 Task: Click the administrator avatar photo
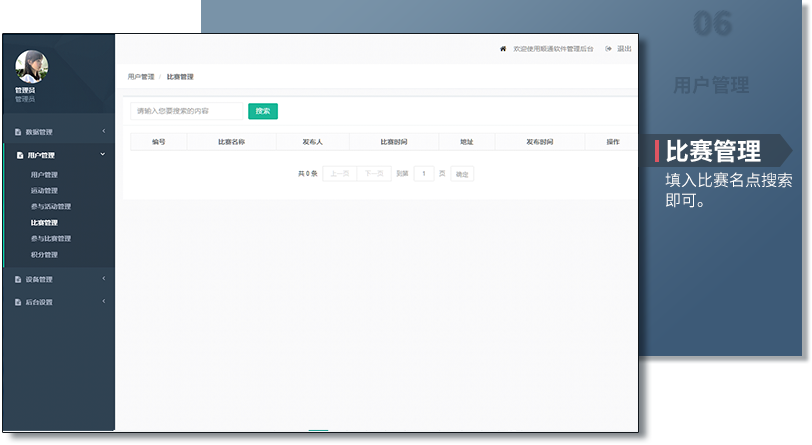(32, 67)
